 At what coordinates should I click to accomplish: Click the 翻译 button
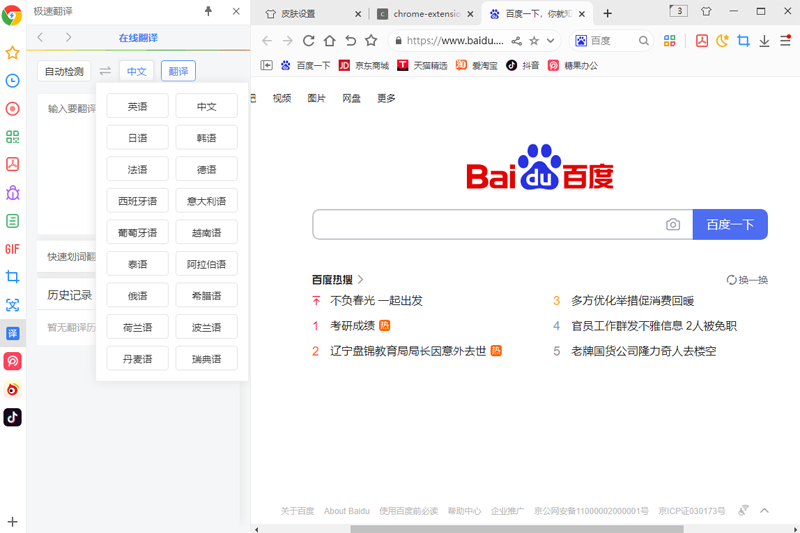179,71
